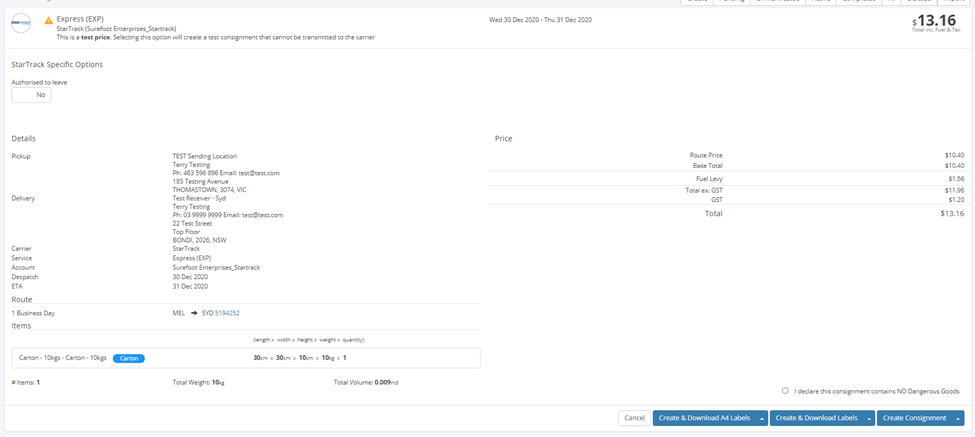Click the THOMASTOWN, 3074, VIC line

pos(210,190)
